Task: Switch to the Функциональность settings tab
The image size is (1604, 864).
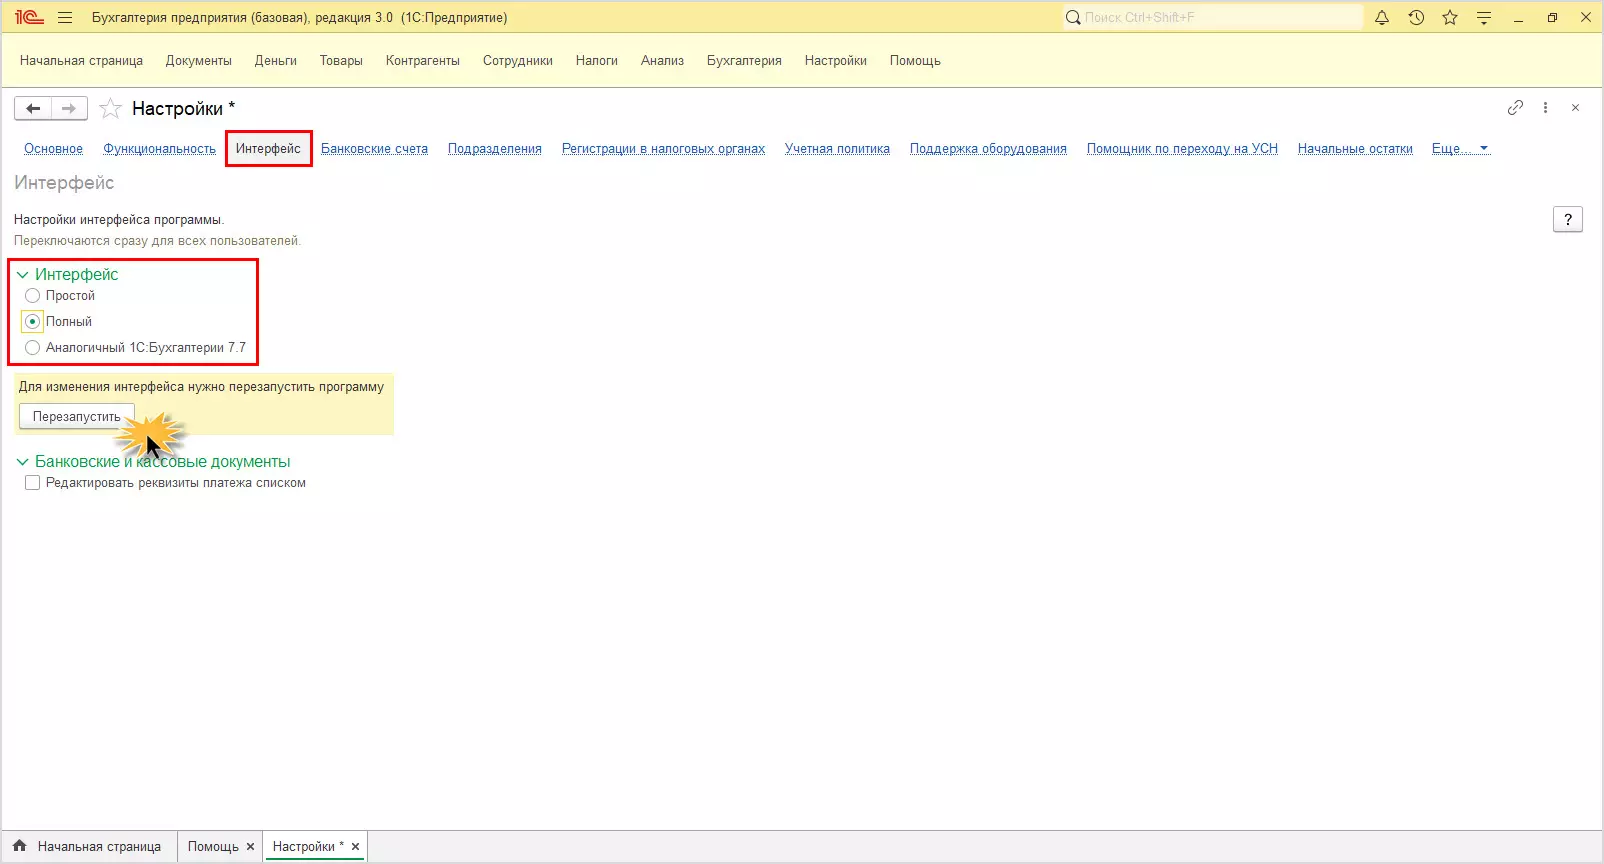Action: [x=160, y=149]
